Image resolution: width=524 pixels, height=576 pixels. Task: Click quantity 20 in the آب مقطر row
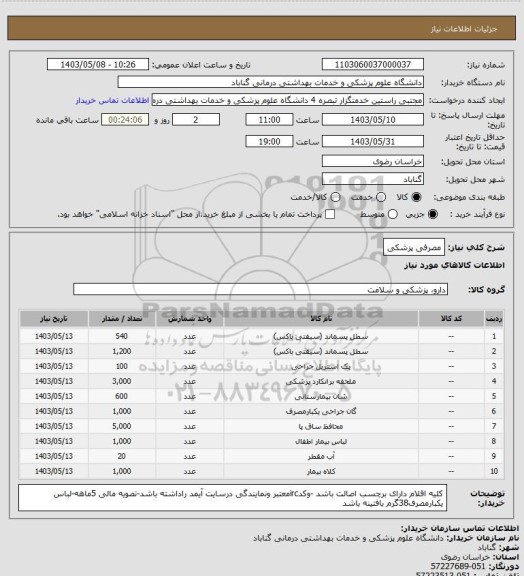click(x=122, y=456)
